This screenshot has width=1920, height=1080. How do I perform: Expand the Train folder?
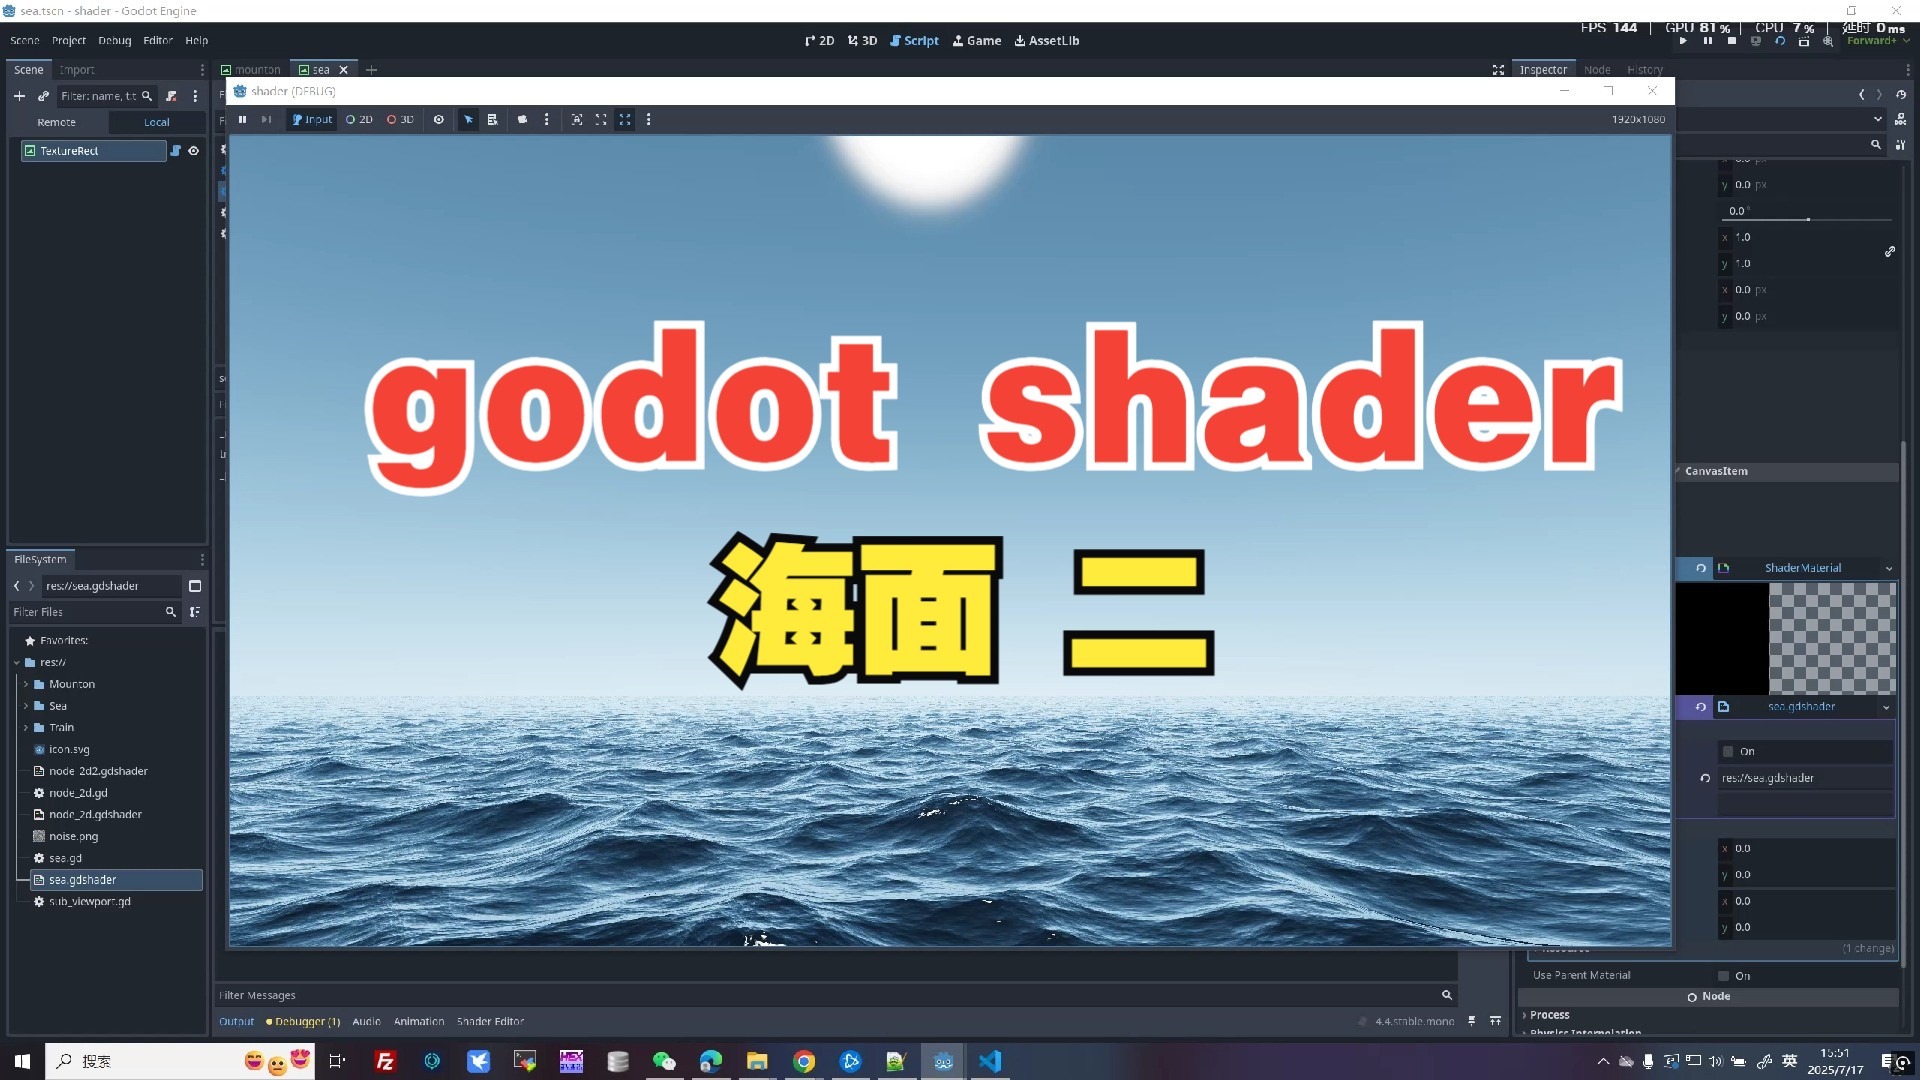(x=26, y=728)
